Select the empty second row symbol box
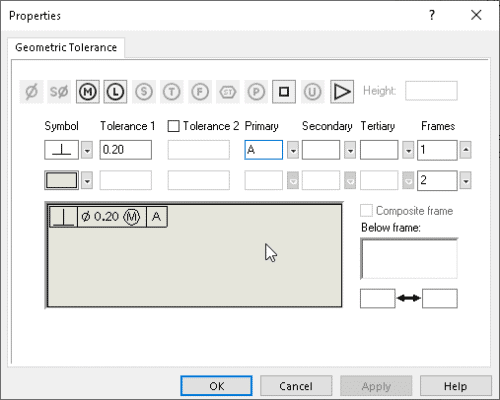 coord(62,181)
